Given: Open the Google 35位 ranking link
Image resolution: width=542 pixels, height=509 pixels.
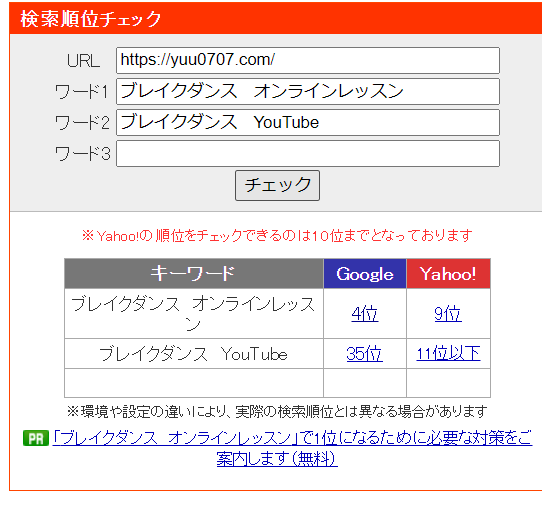Looking at the screenshot, I should click(365, 354).
